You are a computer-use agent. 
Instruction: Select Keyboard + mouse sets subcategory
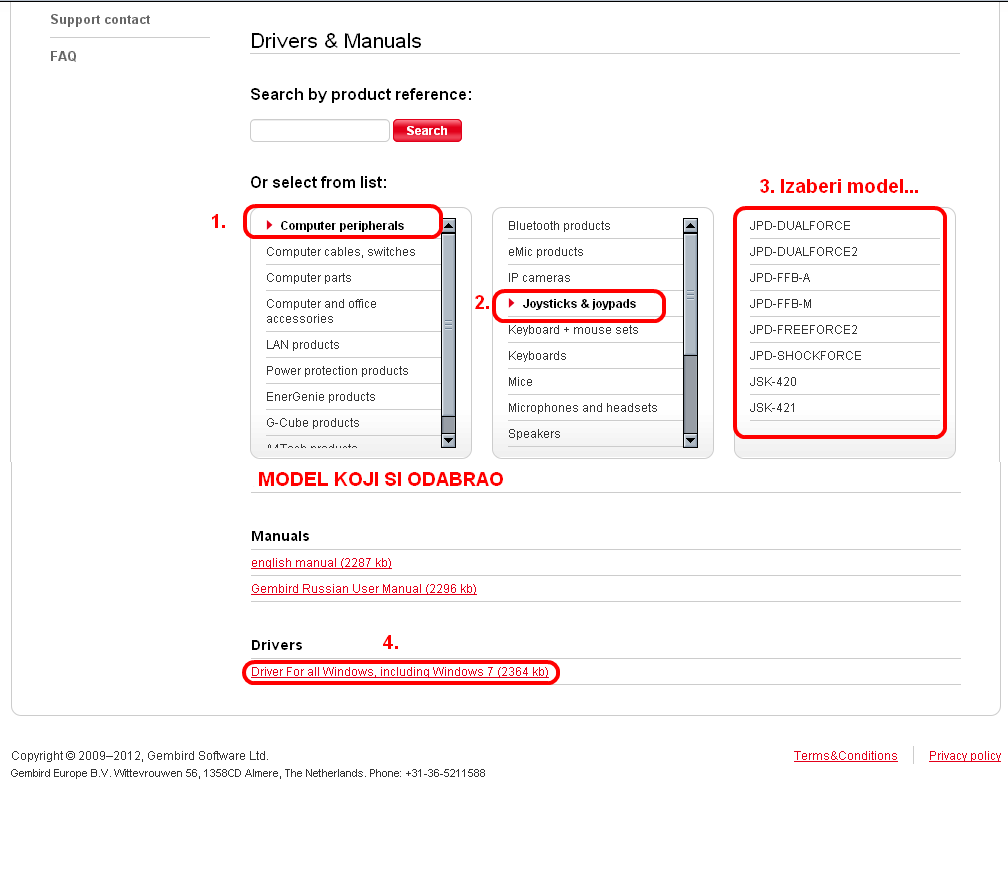[573, 330]
